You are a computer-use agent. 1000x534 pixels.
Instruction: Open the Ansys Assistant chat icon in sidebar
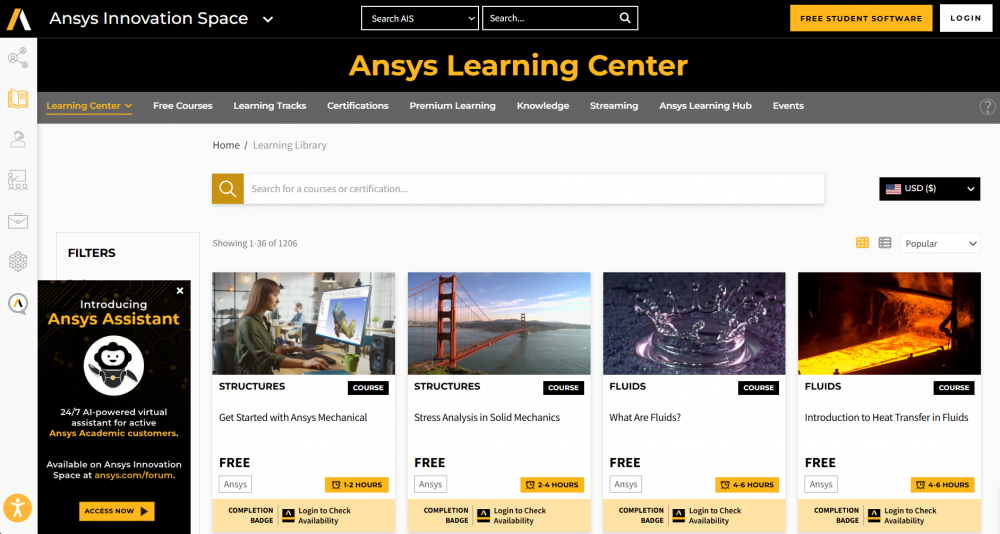pos(18,303)
